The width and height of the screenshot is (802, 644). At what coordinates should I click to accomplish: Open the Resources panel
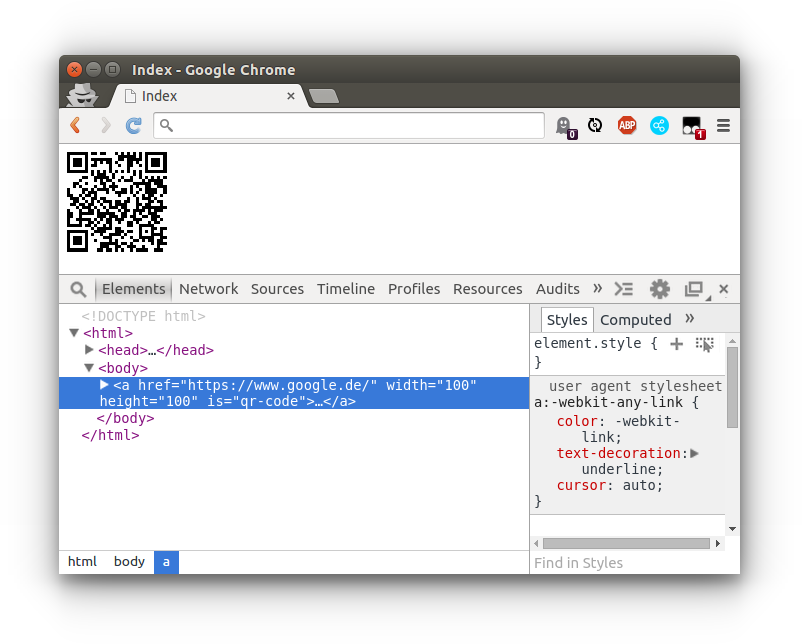coord(487,289)
